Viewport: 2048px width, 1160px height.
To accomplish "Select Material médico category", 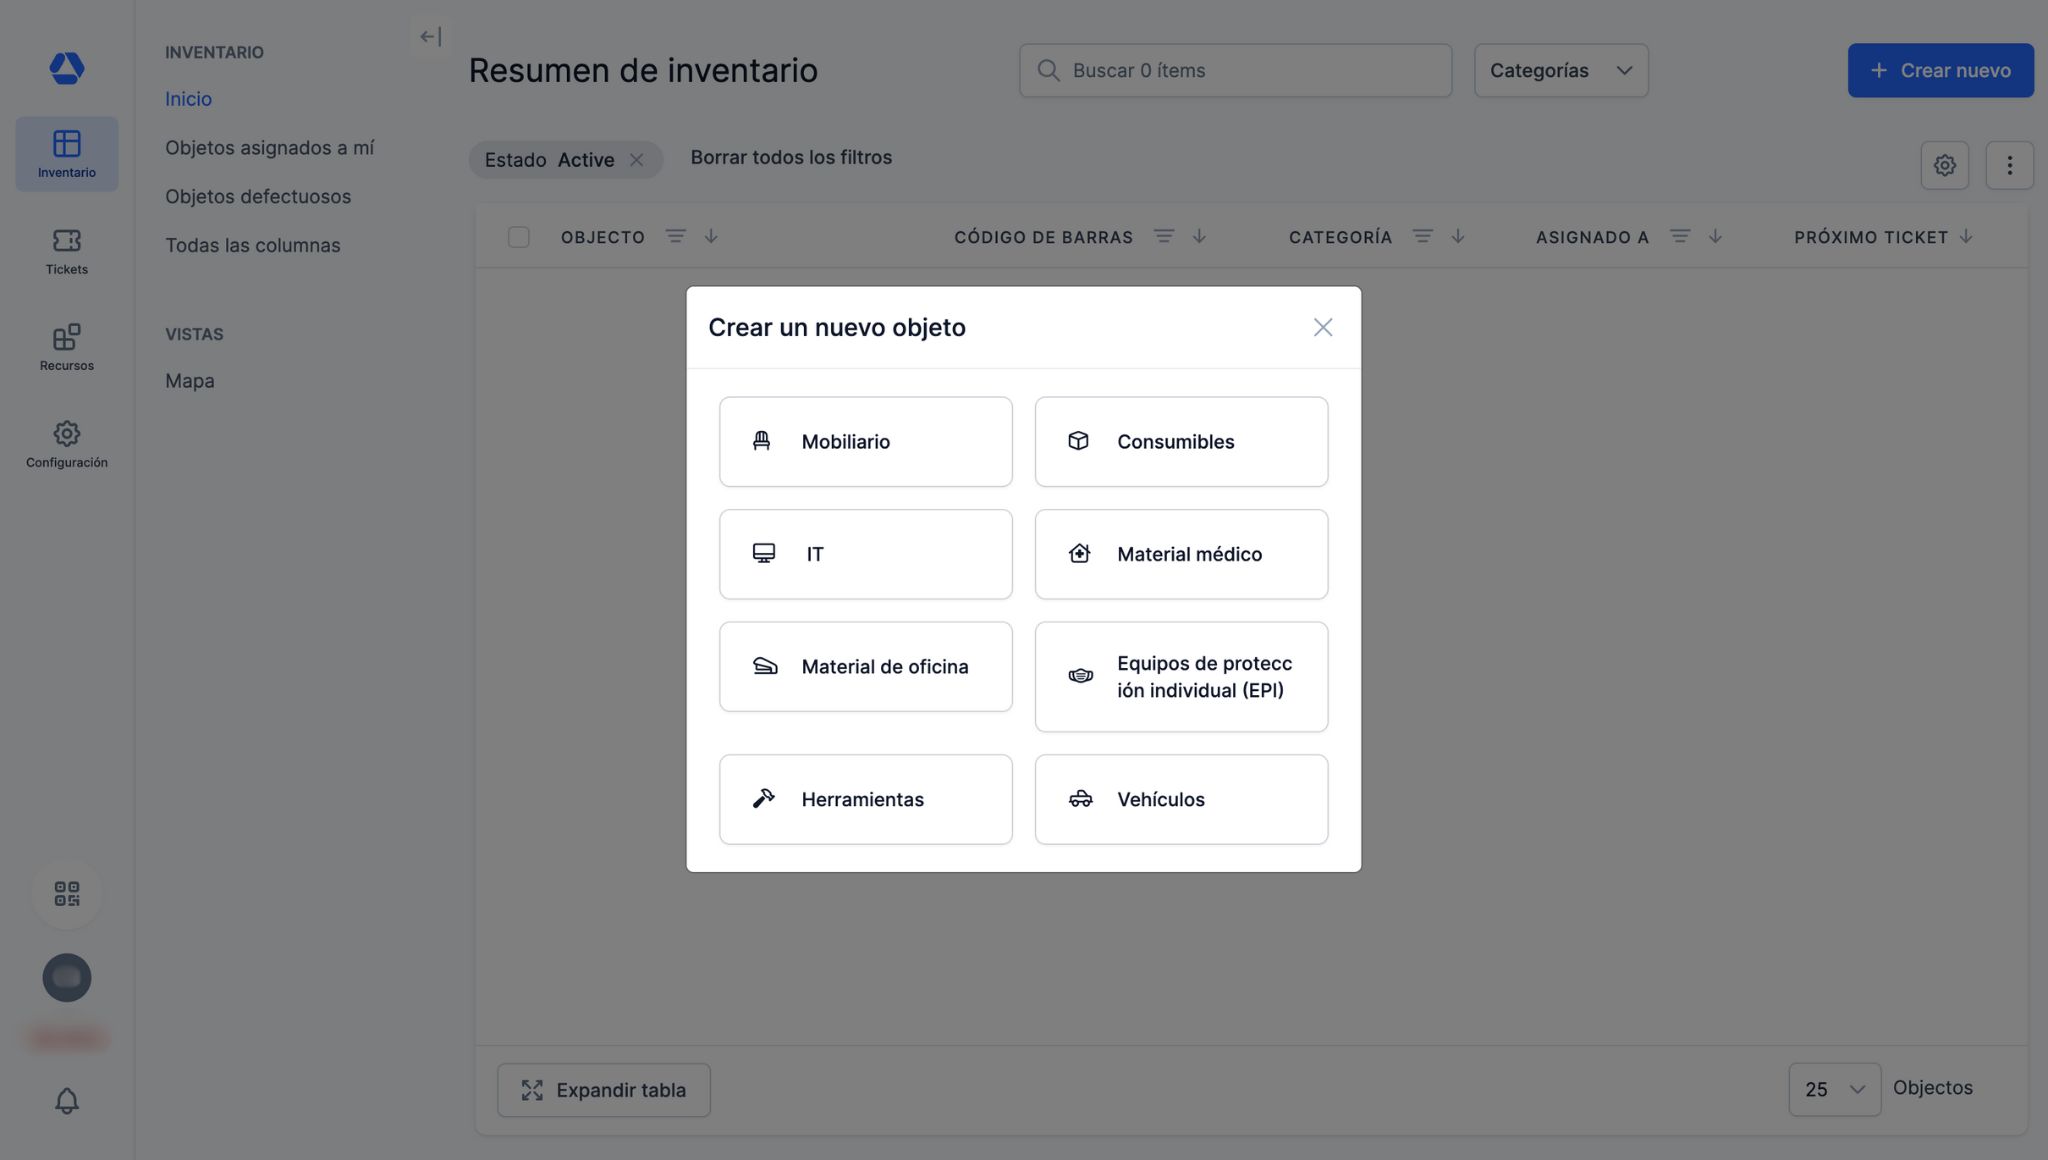I will click(x=1181, y=554).
